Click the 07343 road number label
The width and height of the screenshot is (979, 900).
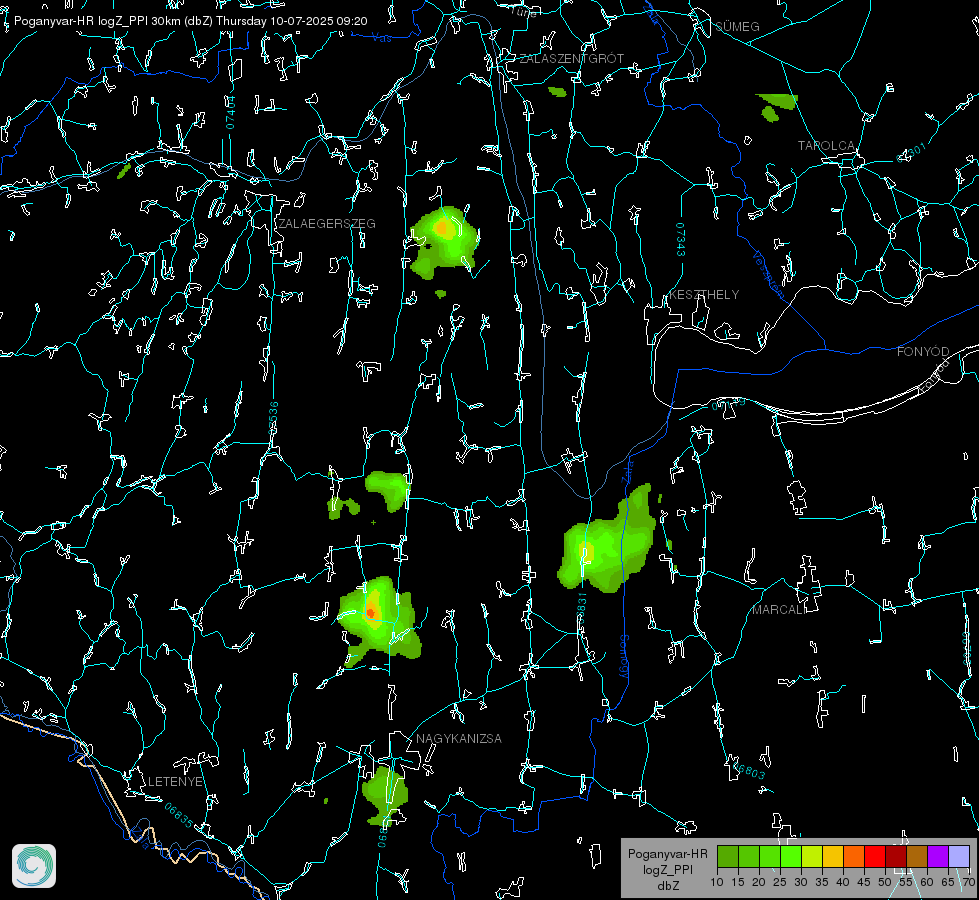click(x=681, y=240)
